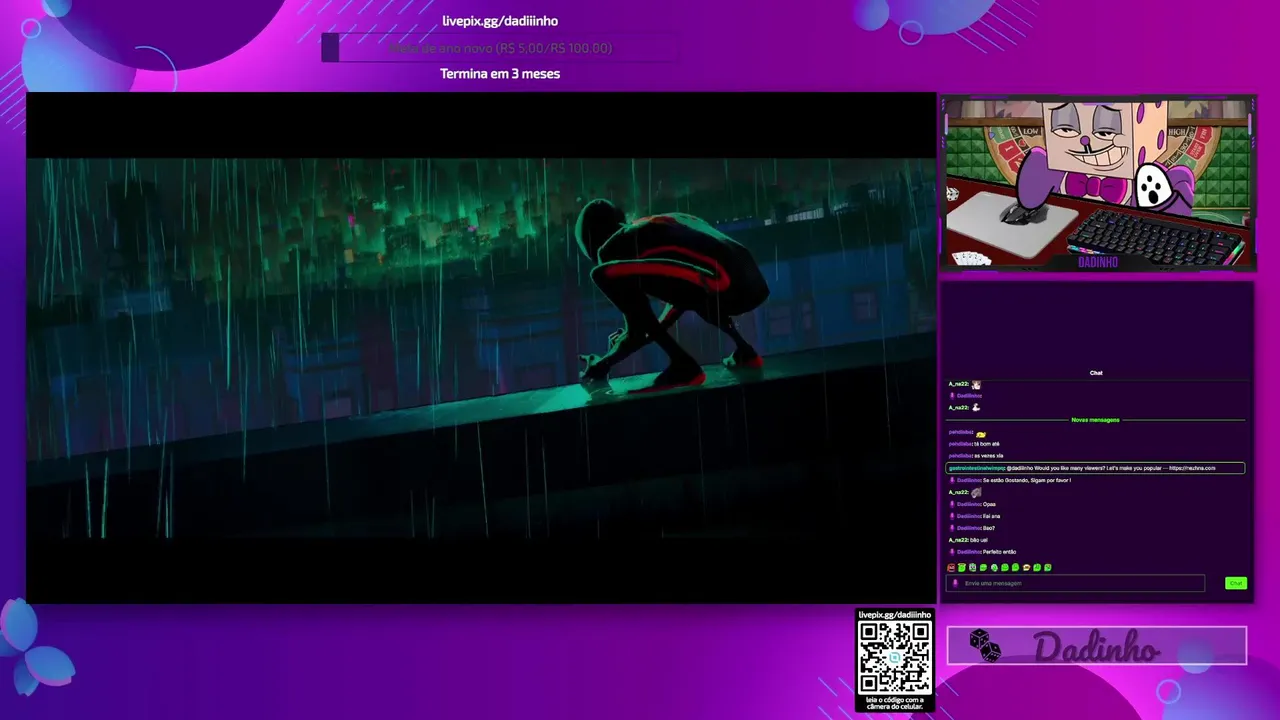Image resolution: width=1280 pixels, height=720 pixels.
Task: Click the gastrointestinalwimpq username
Action: [977, 468]
